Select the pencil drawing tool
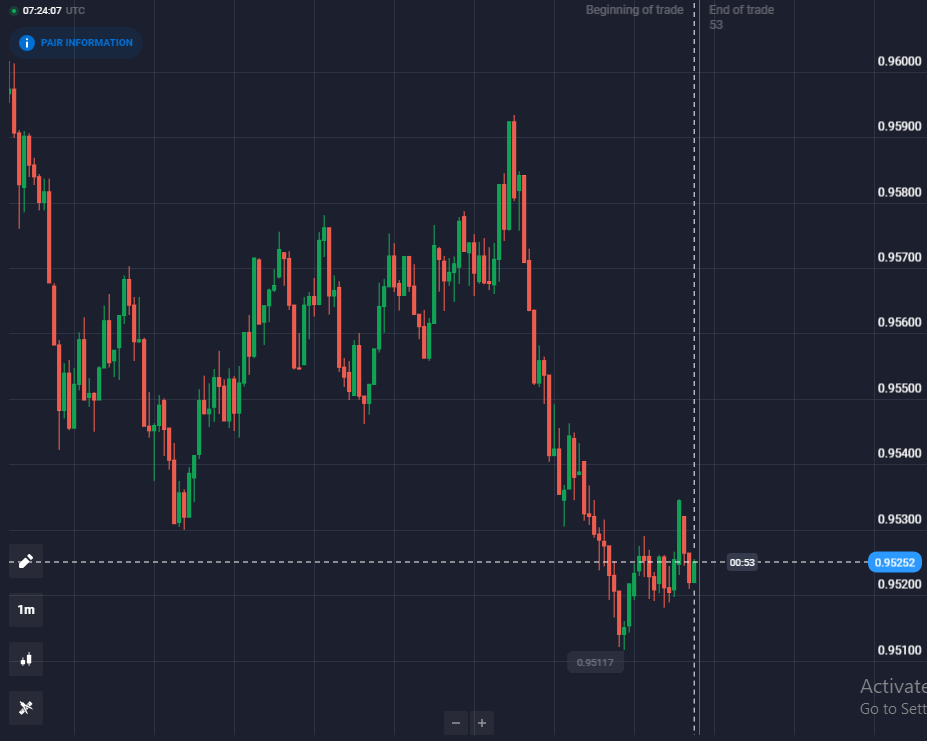Viewport: 927px width, 741px height. [x=26, y=561]
